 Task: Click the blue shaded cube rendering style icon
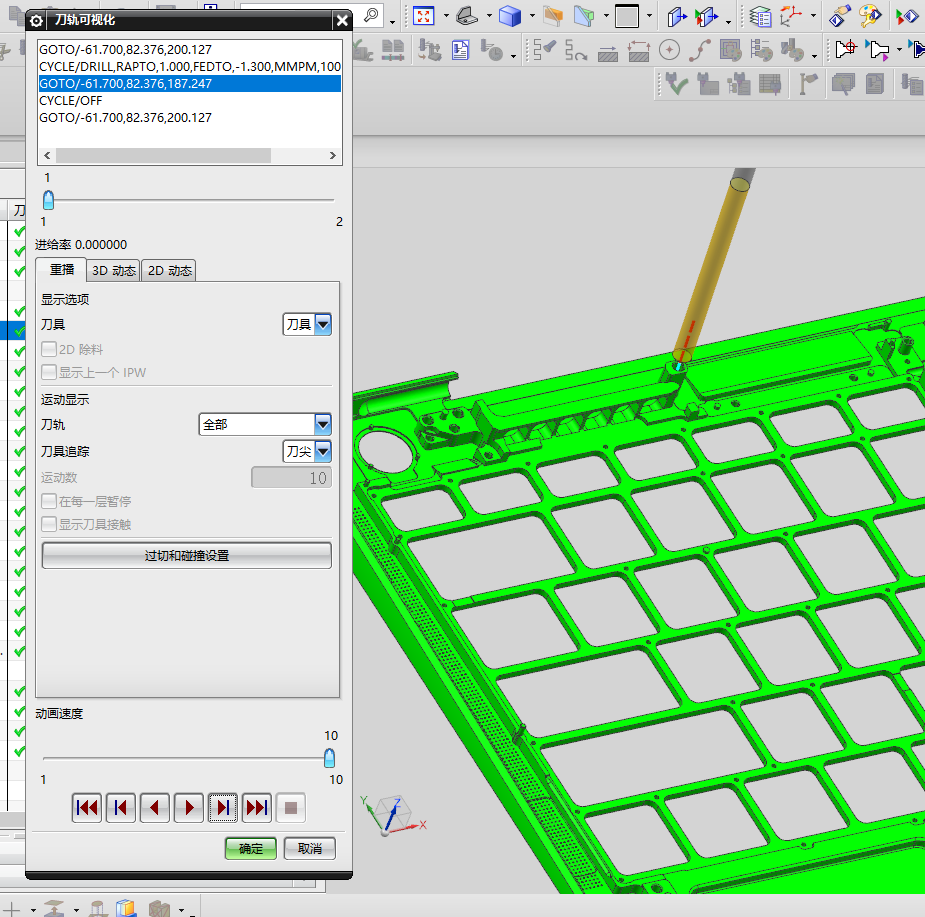pos(509,16)
